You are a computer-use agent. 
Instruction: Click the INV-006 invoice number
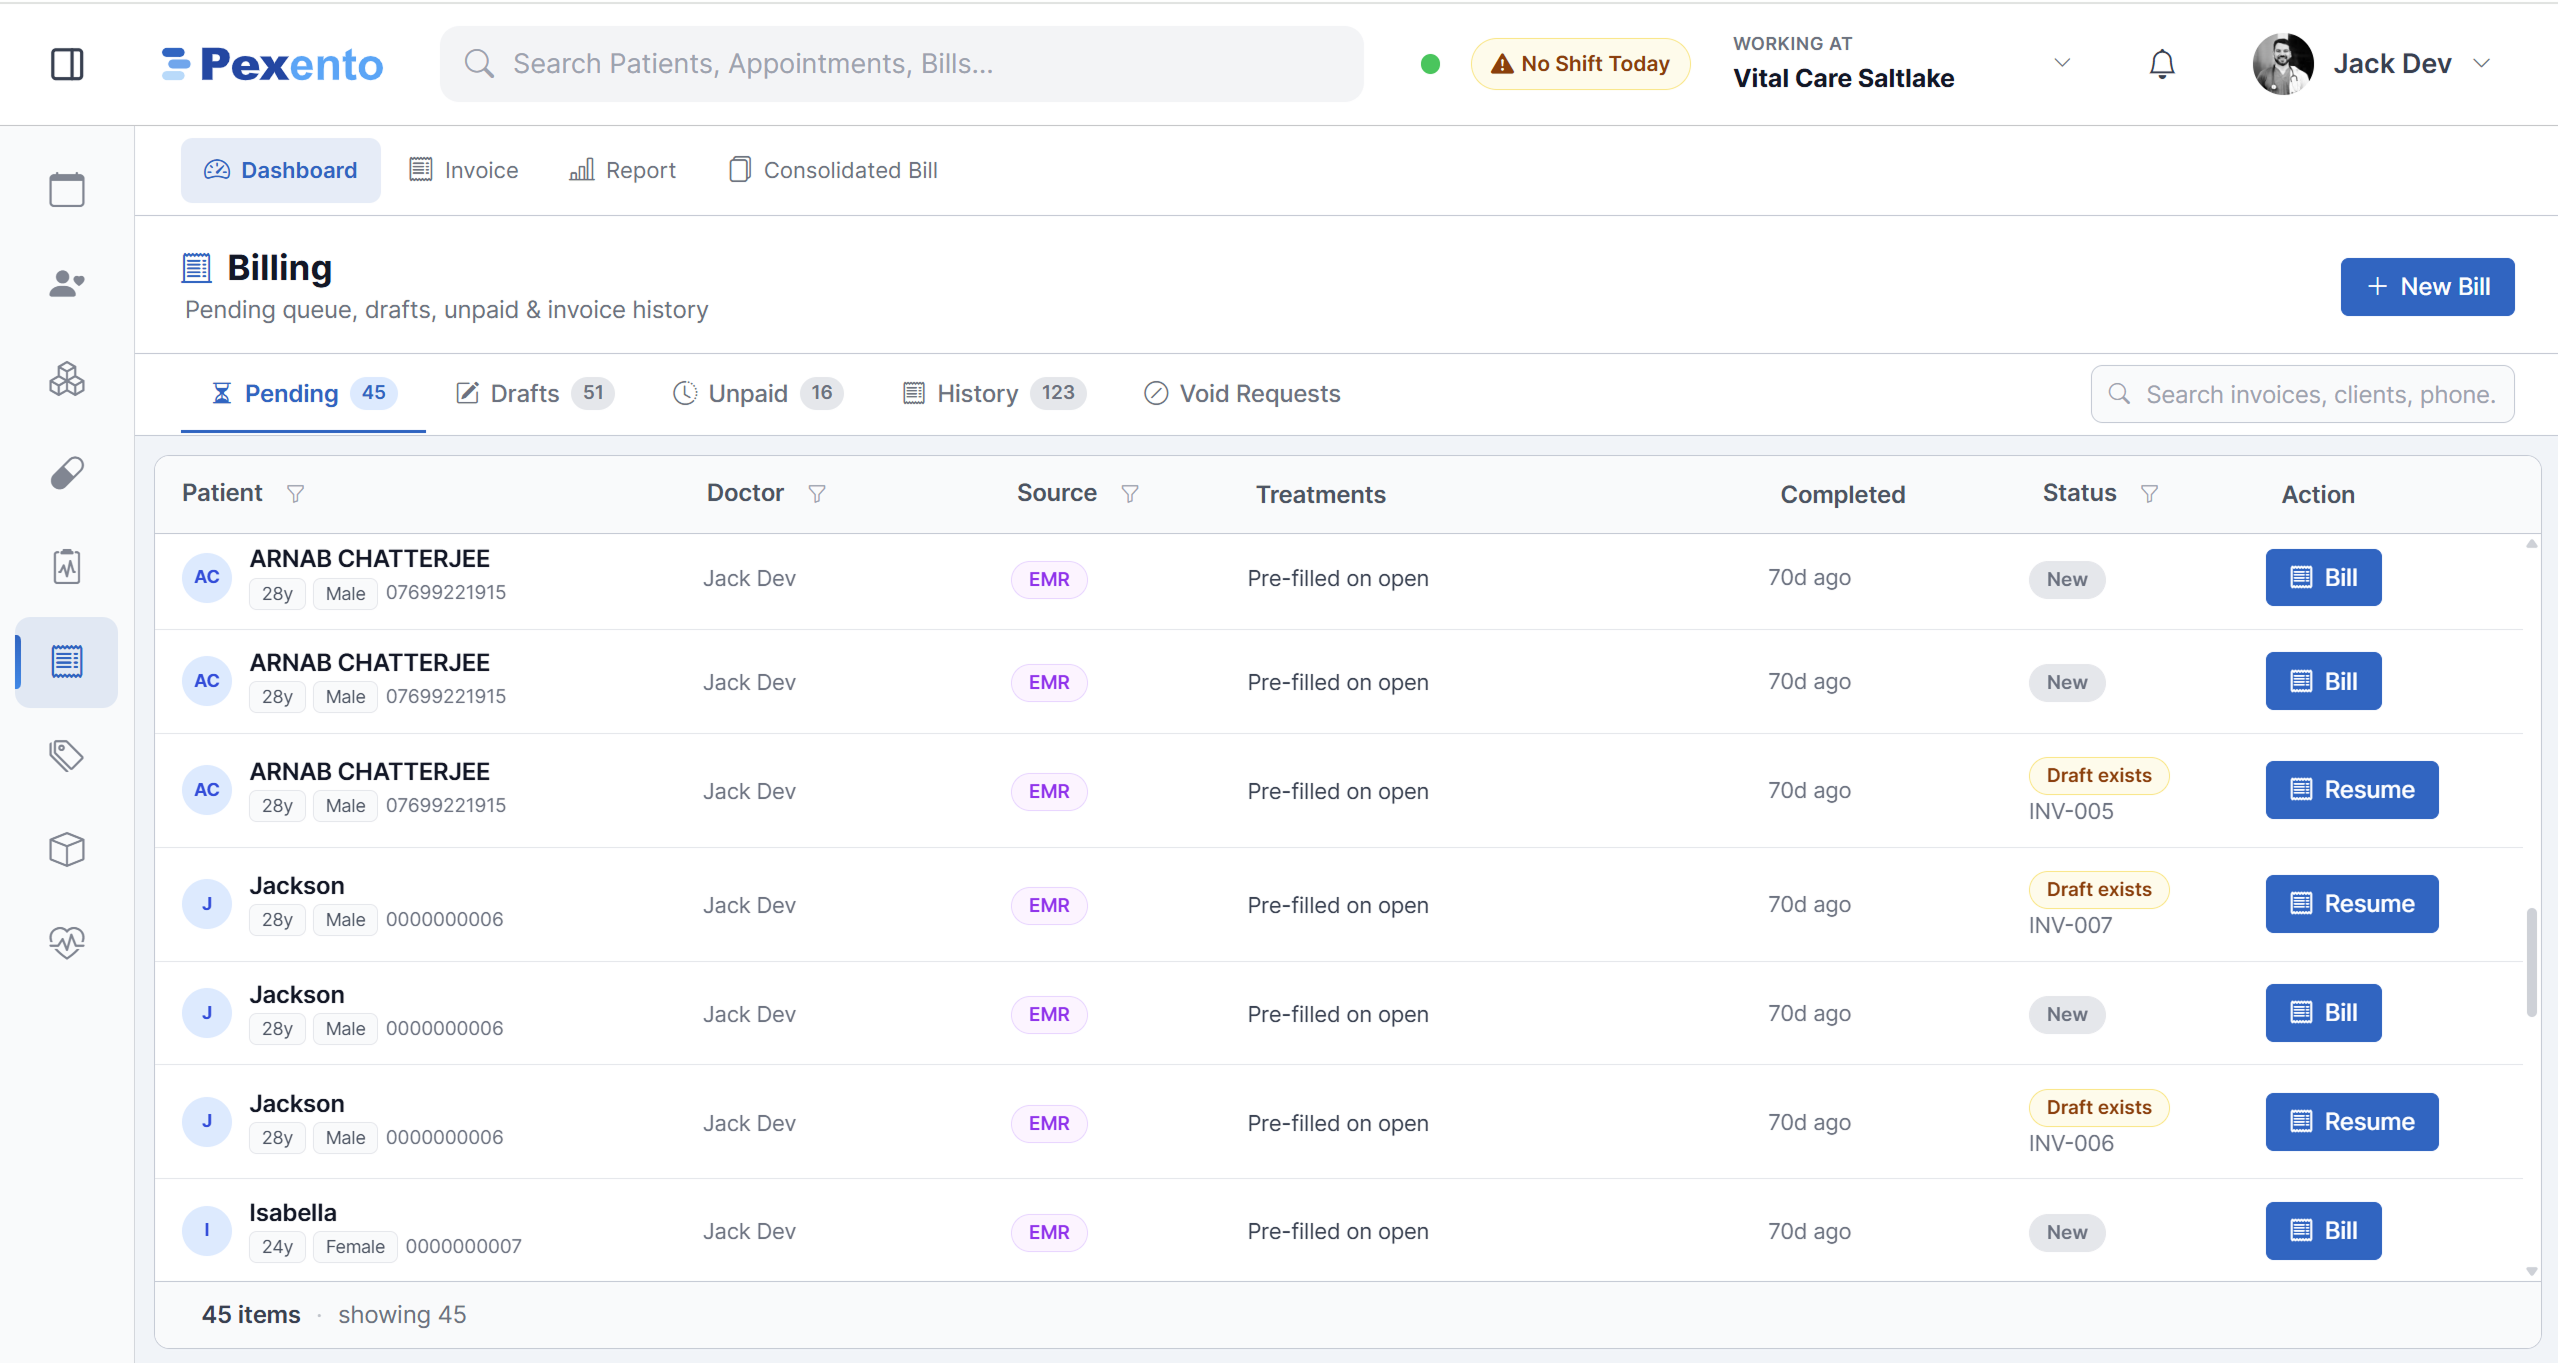[2071, 1143]
